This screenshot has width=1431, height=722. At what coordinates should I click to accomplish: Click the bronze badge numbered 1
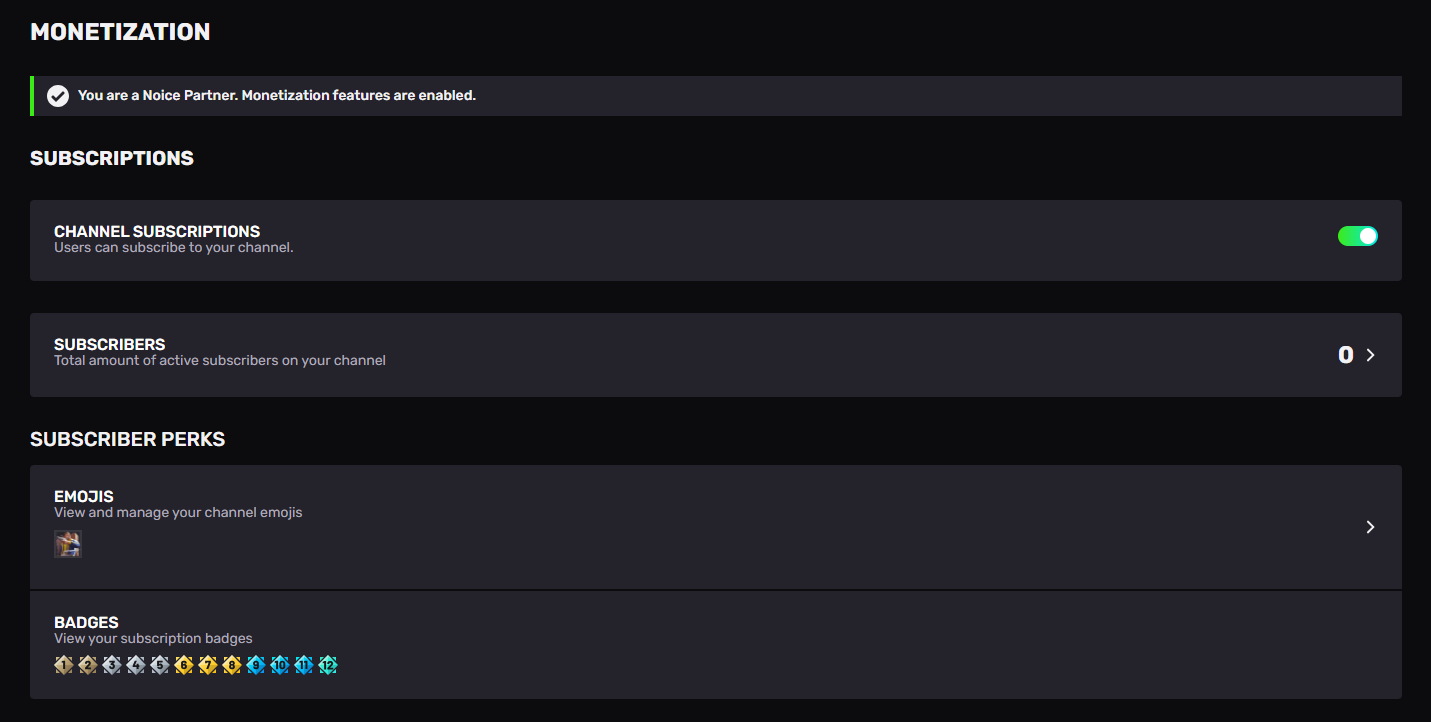click(x=64, y=665)
